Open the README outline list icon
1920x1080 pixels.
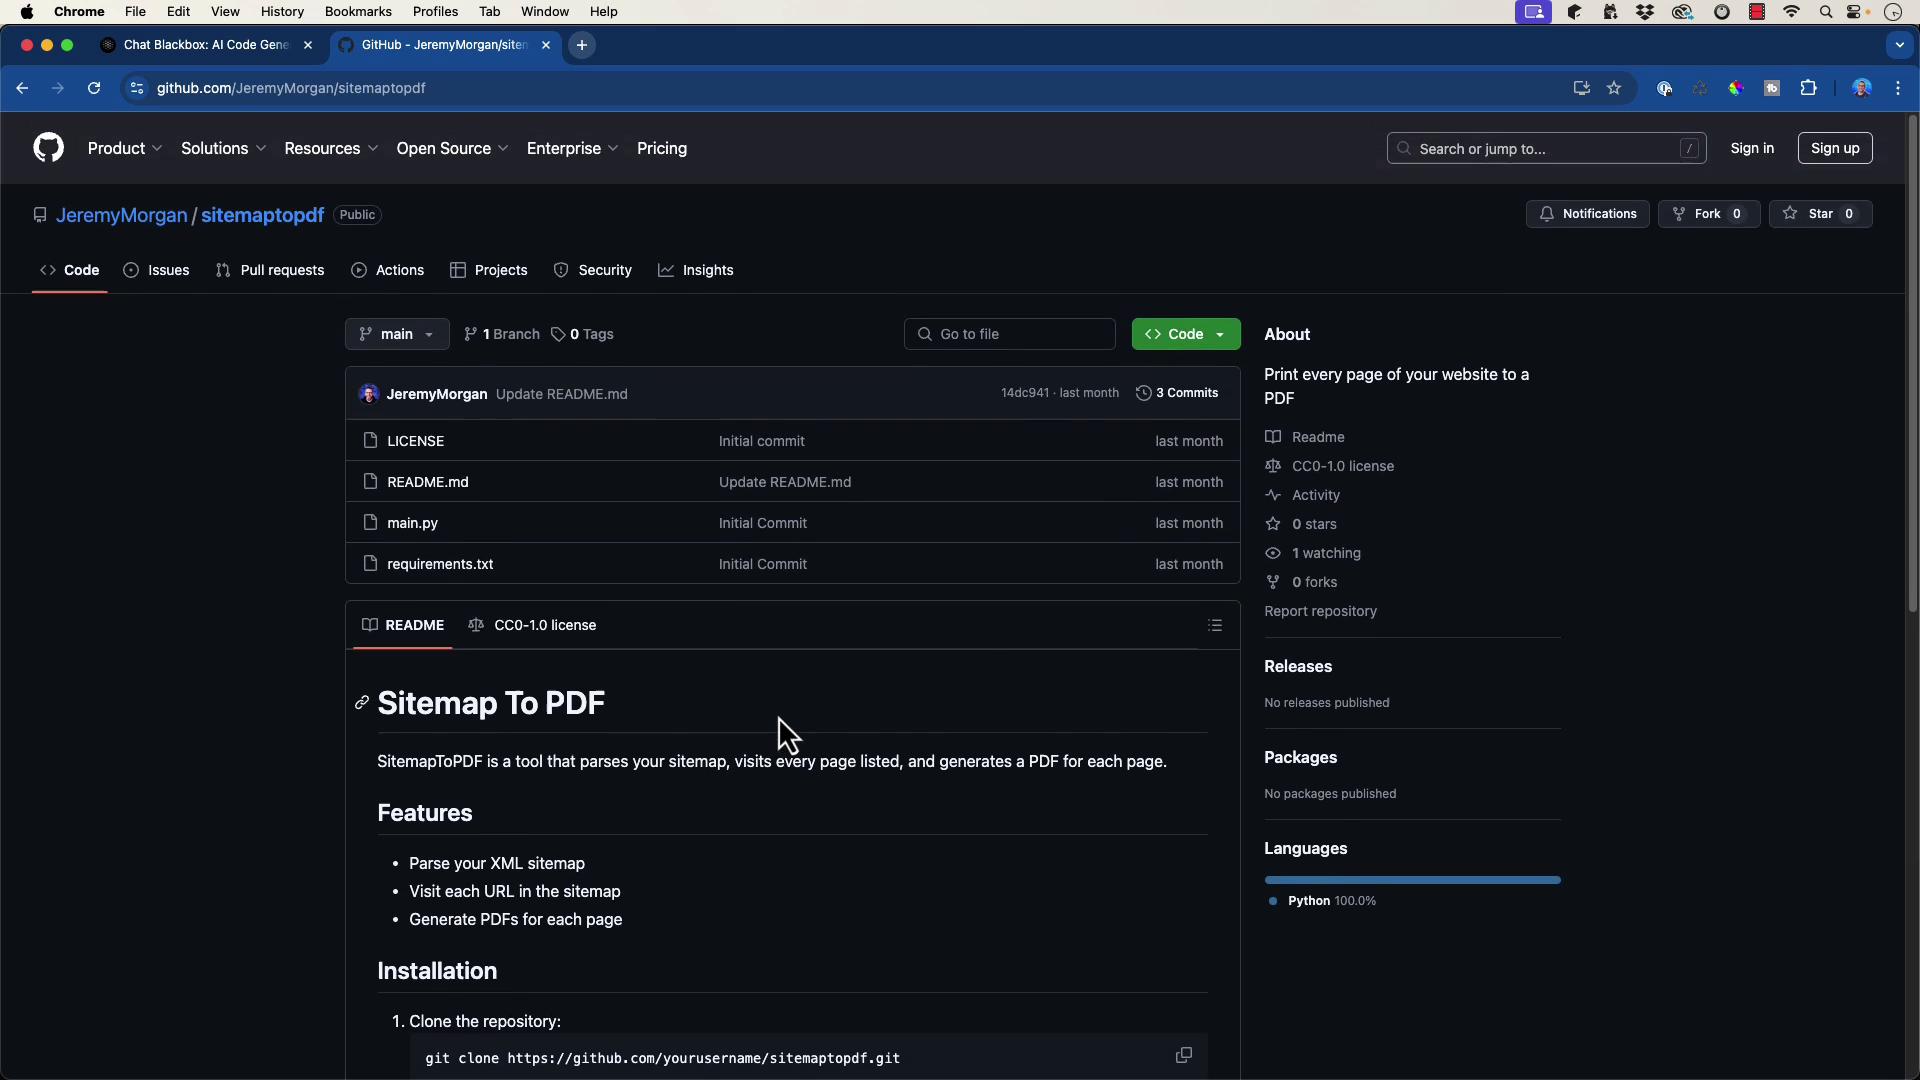(1215, 626)
